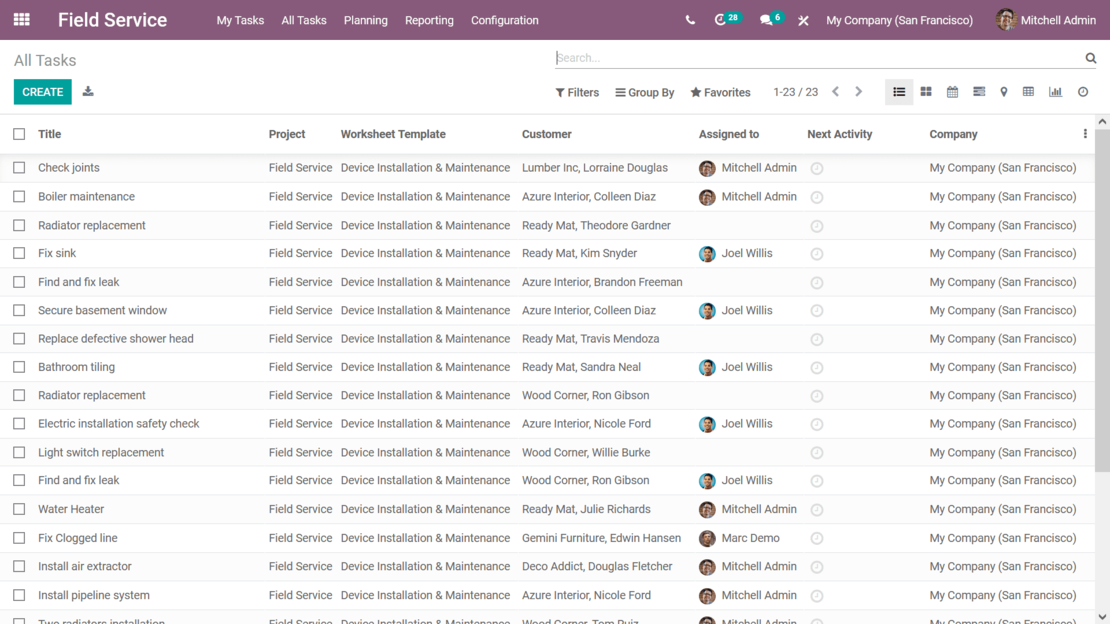Viewport: 1110px width, 624px height.
Task: Open the Map view
Action: pyautogui.click(x=1003, y=91)
